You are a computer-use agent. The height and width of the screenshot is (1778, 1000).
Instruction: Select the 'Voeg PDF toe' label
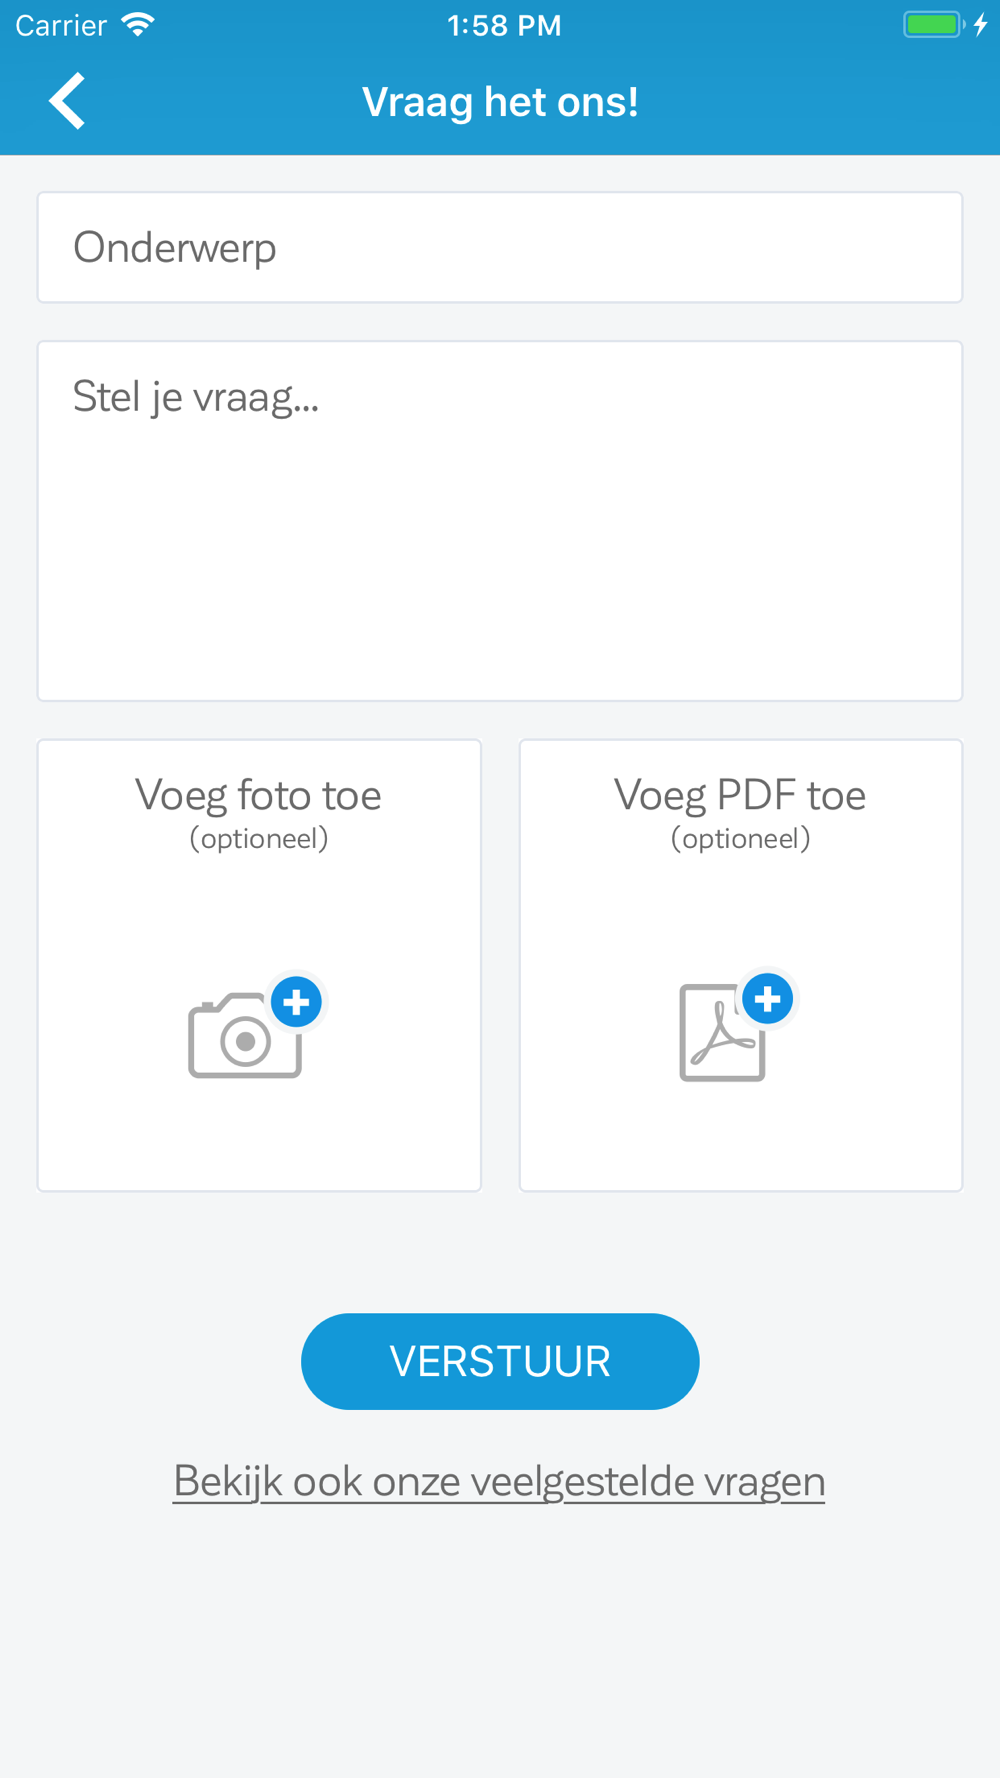740,796
